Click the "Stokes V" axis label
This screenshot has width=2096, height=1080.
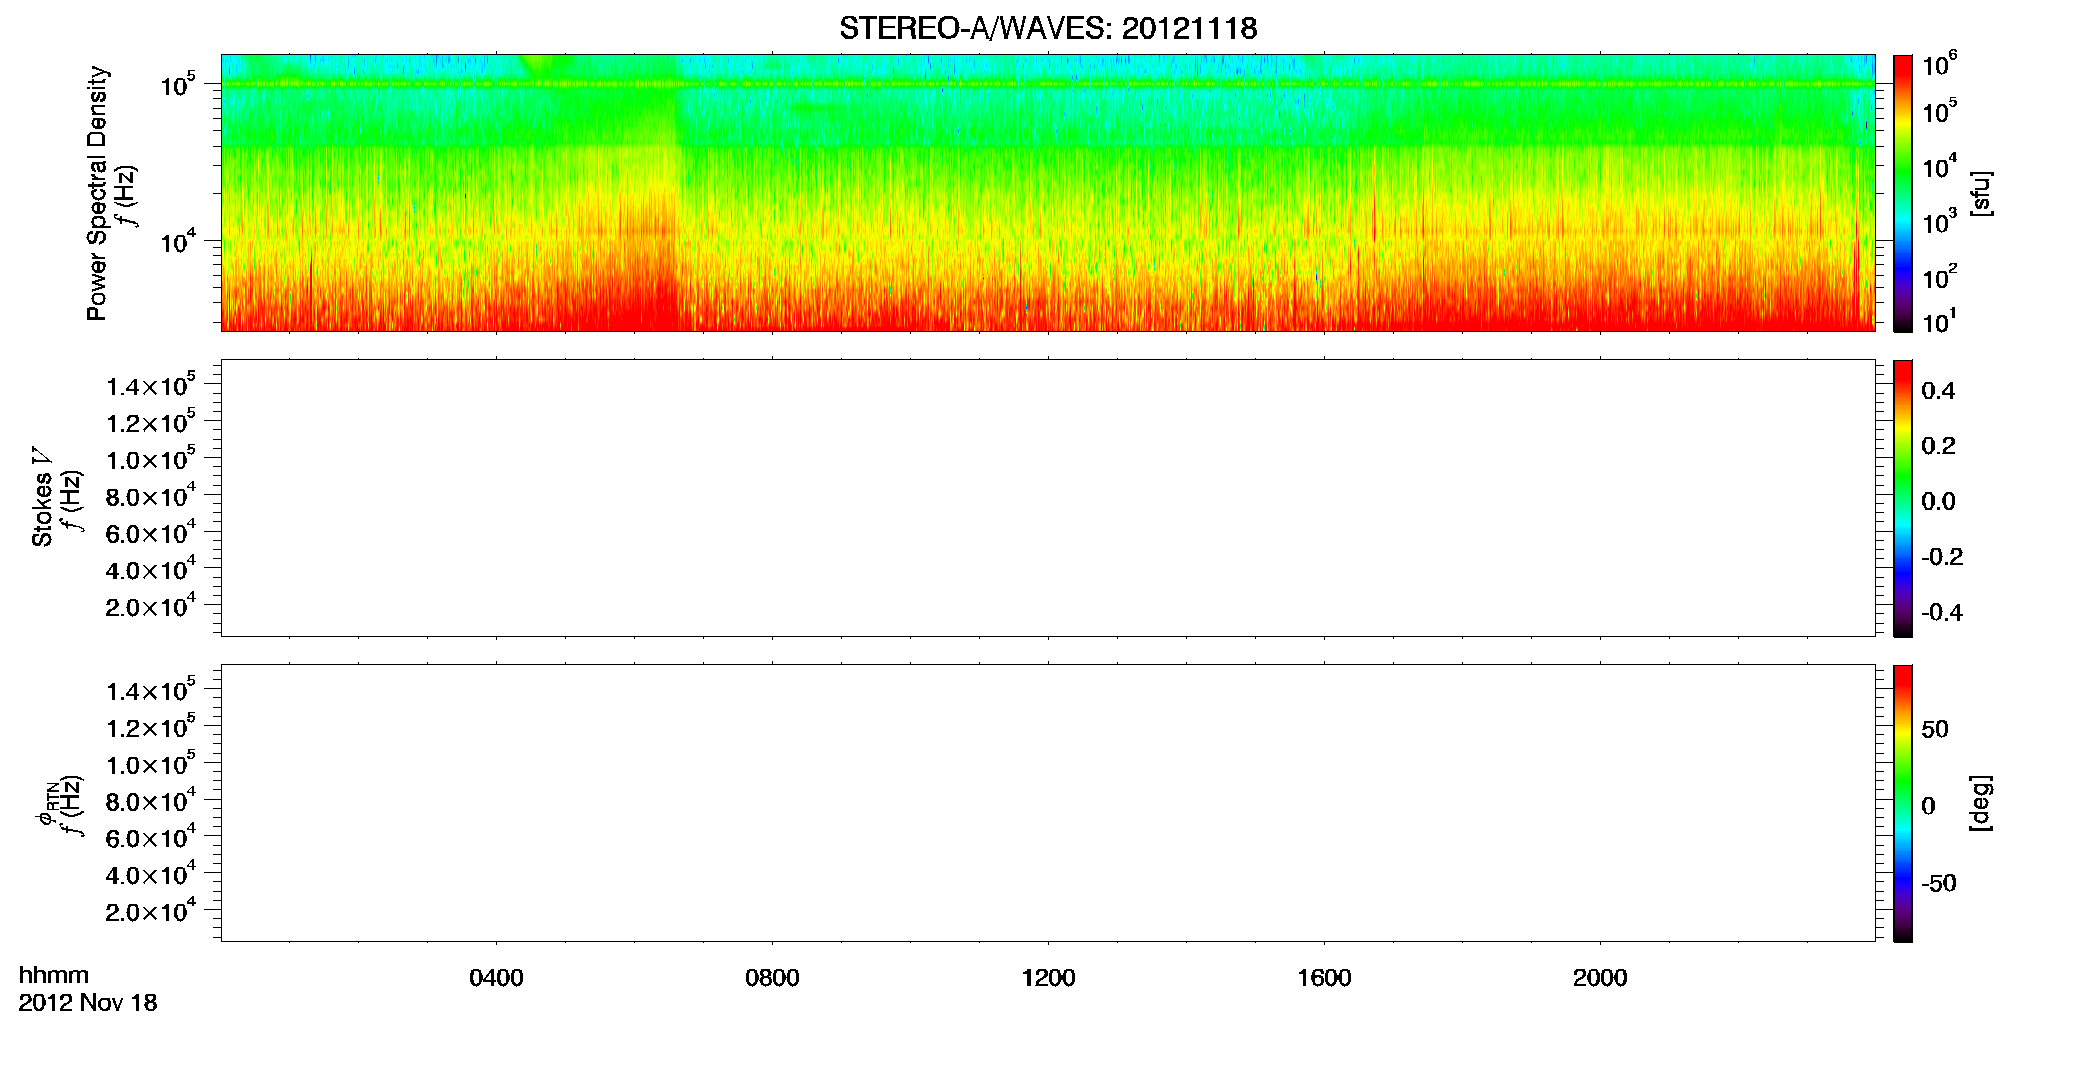[42, 497]
